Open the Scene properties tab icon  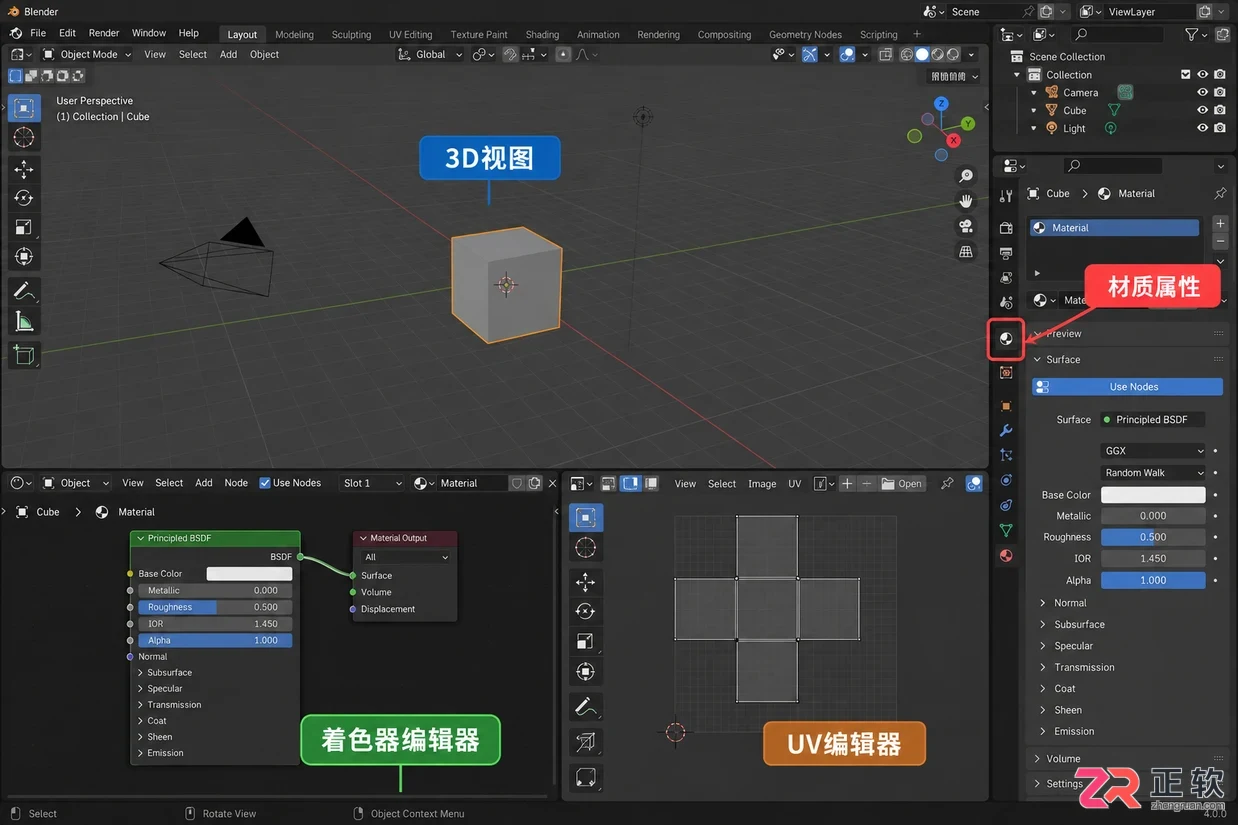[1006, 302]
